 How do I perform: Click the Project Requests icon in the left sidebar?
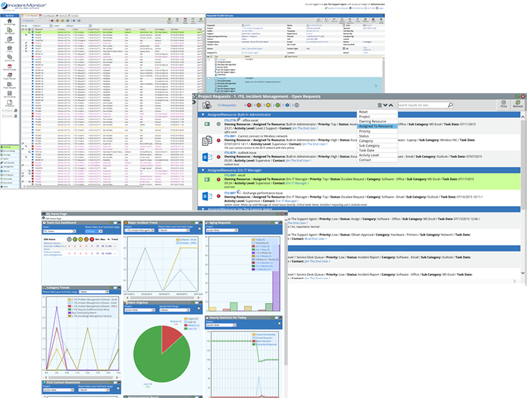pos(9,84)
